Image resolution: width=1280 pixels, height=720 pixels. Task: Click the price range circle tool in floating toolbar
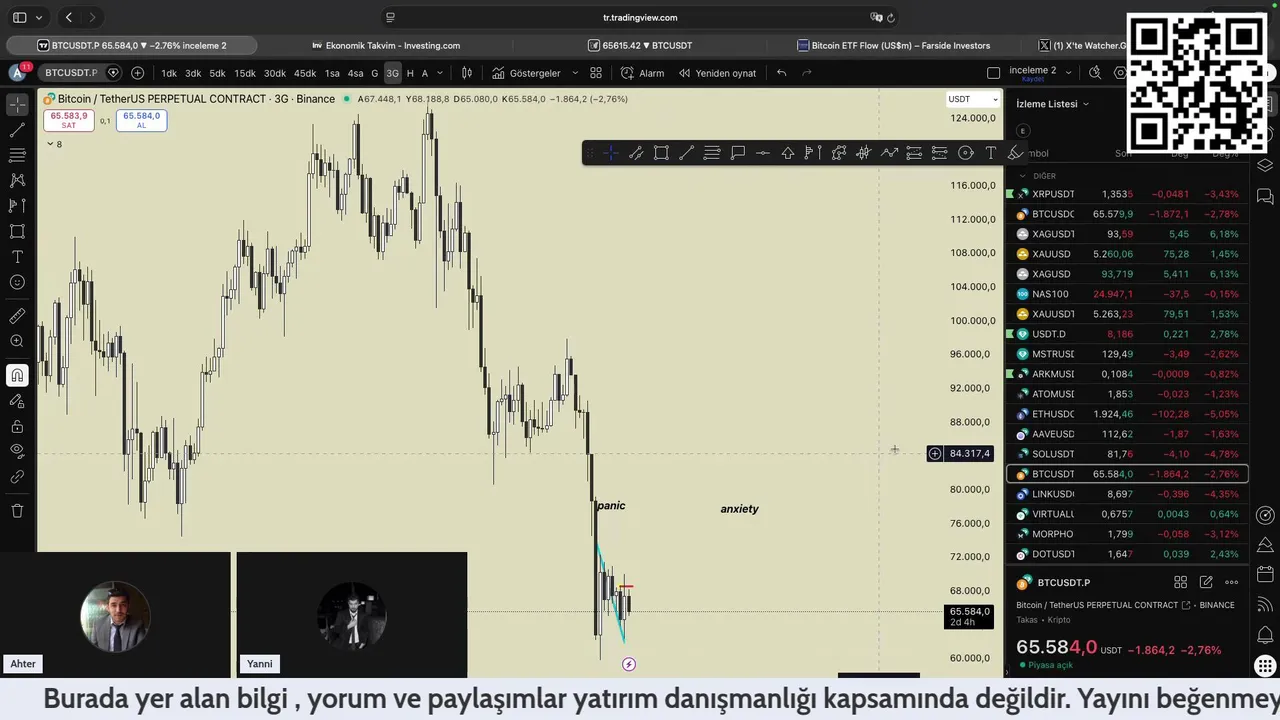coord(965,153)
